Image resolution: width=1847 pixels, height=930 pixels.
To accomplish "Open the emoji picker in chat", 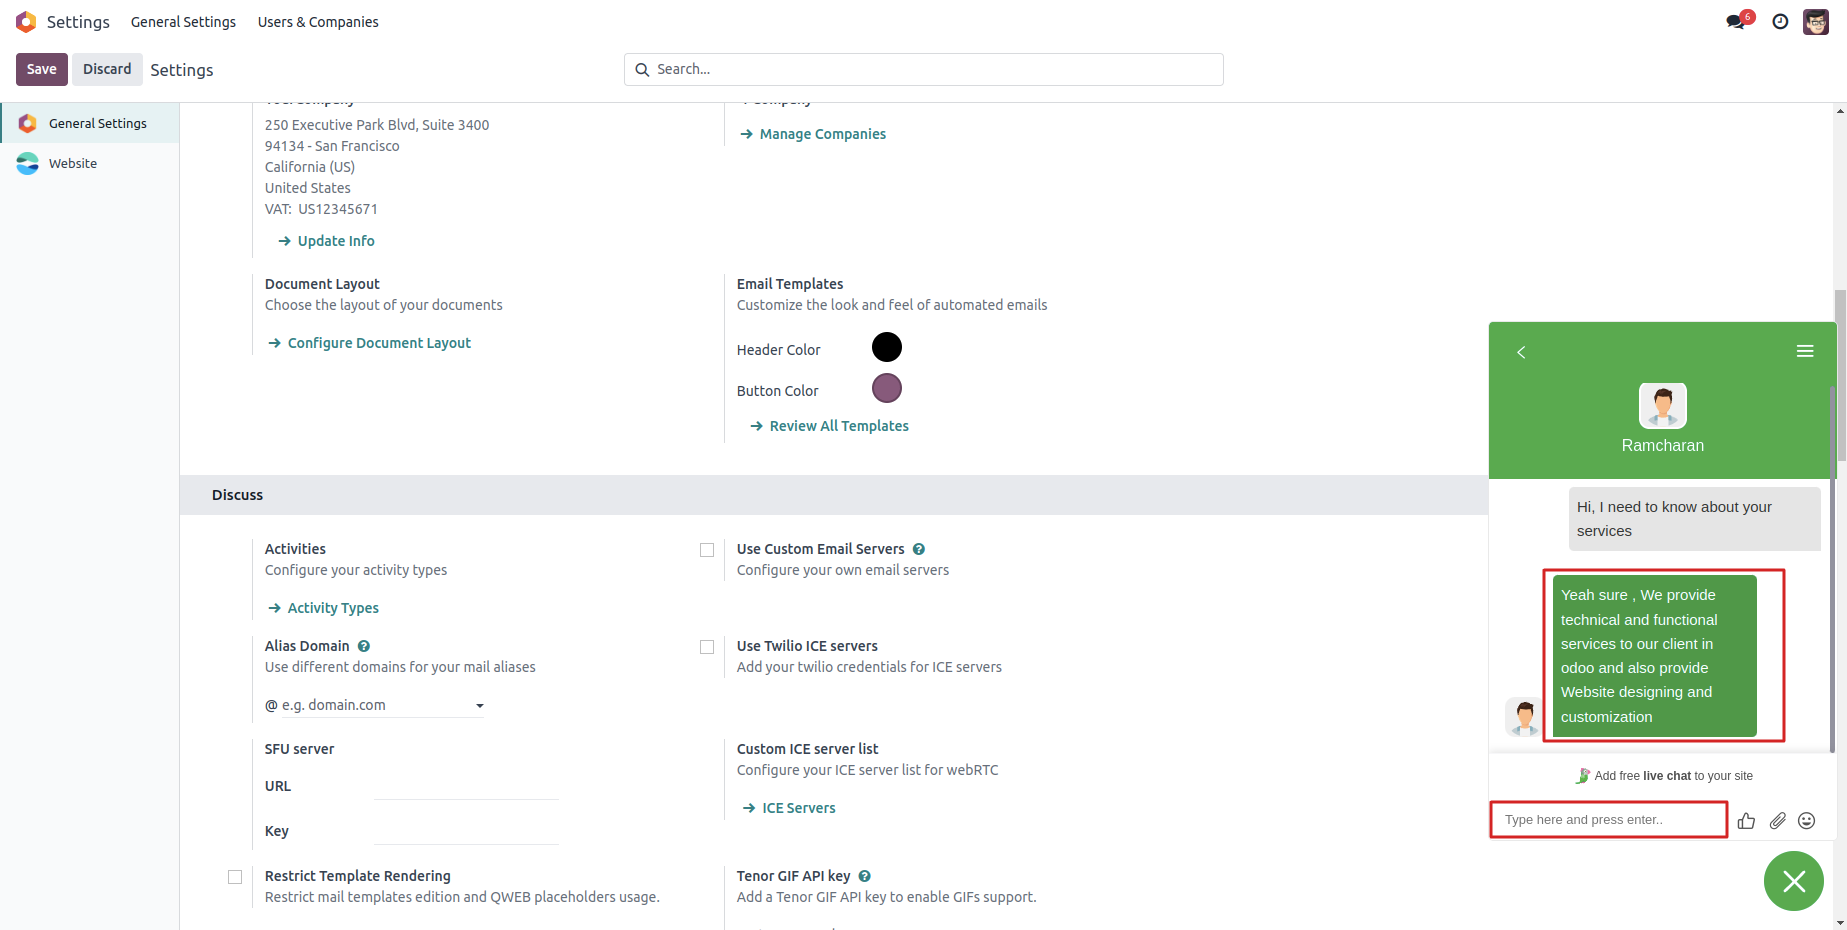I will coord(1806,821).
